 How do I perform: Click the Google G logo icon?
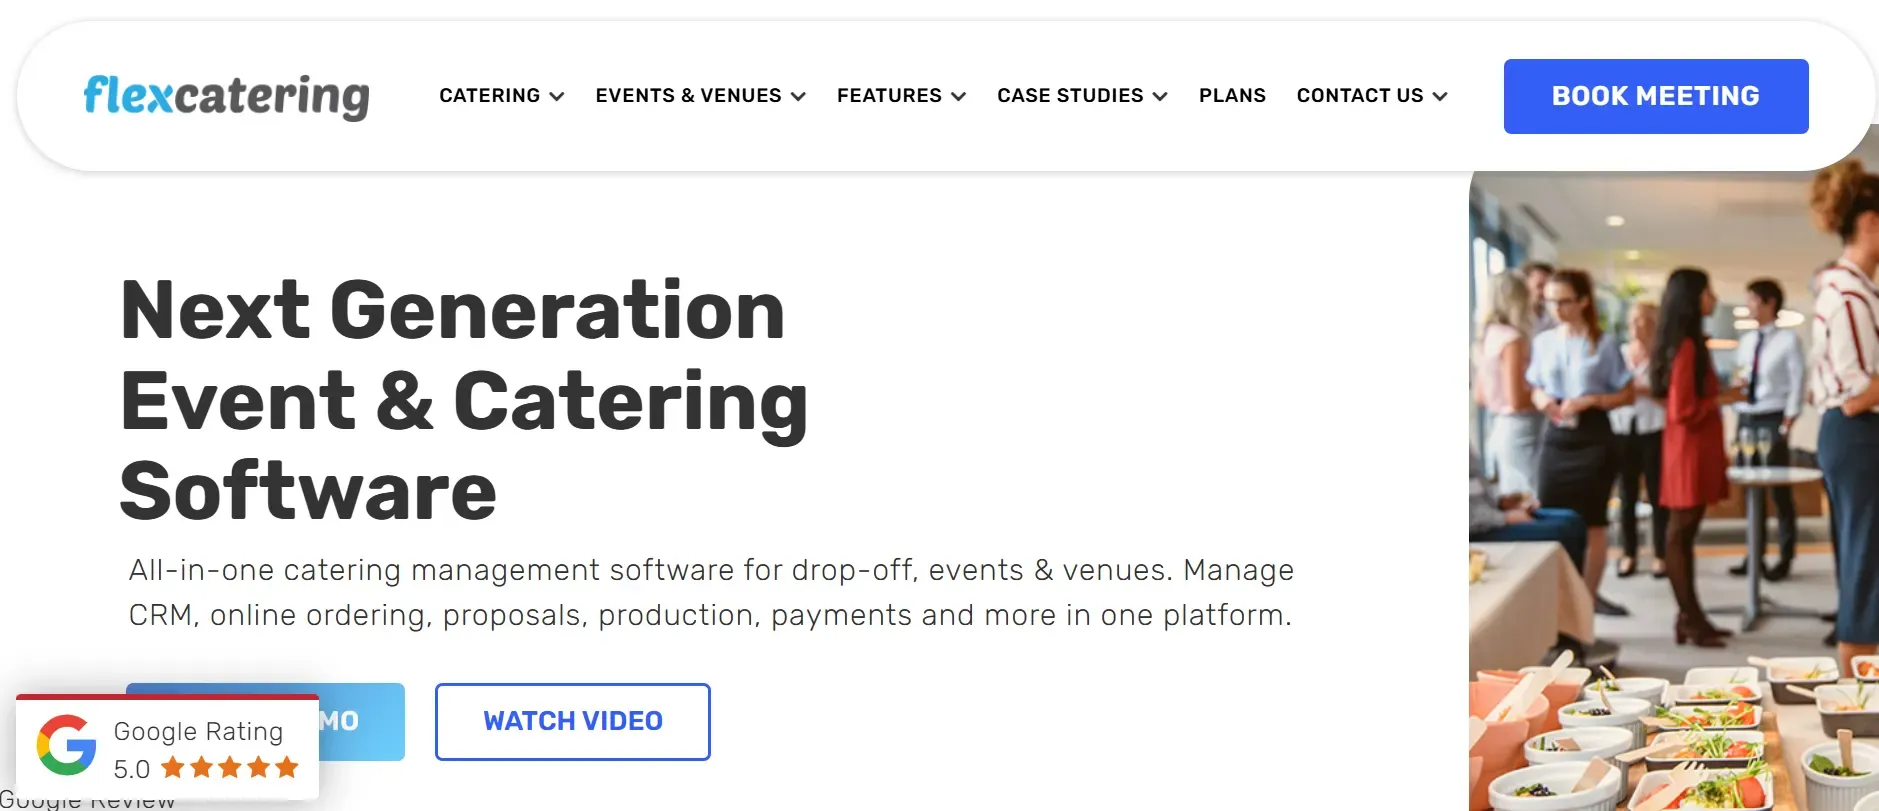66,745
